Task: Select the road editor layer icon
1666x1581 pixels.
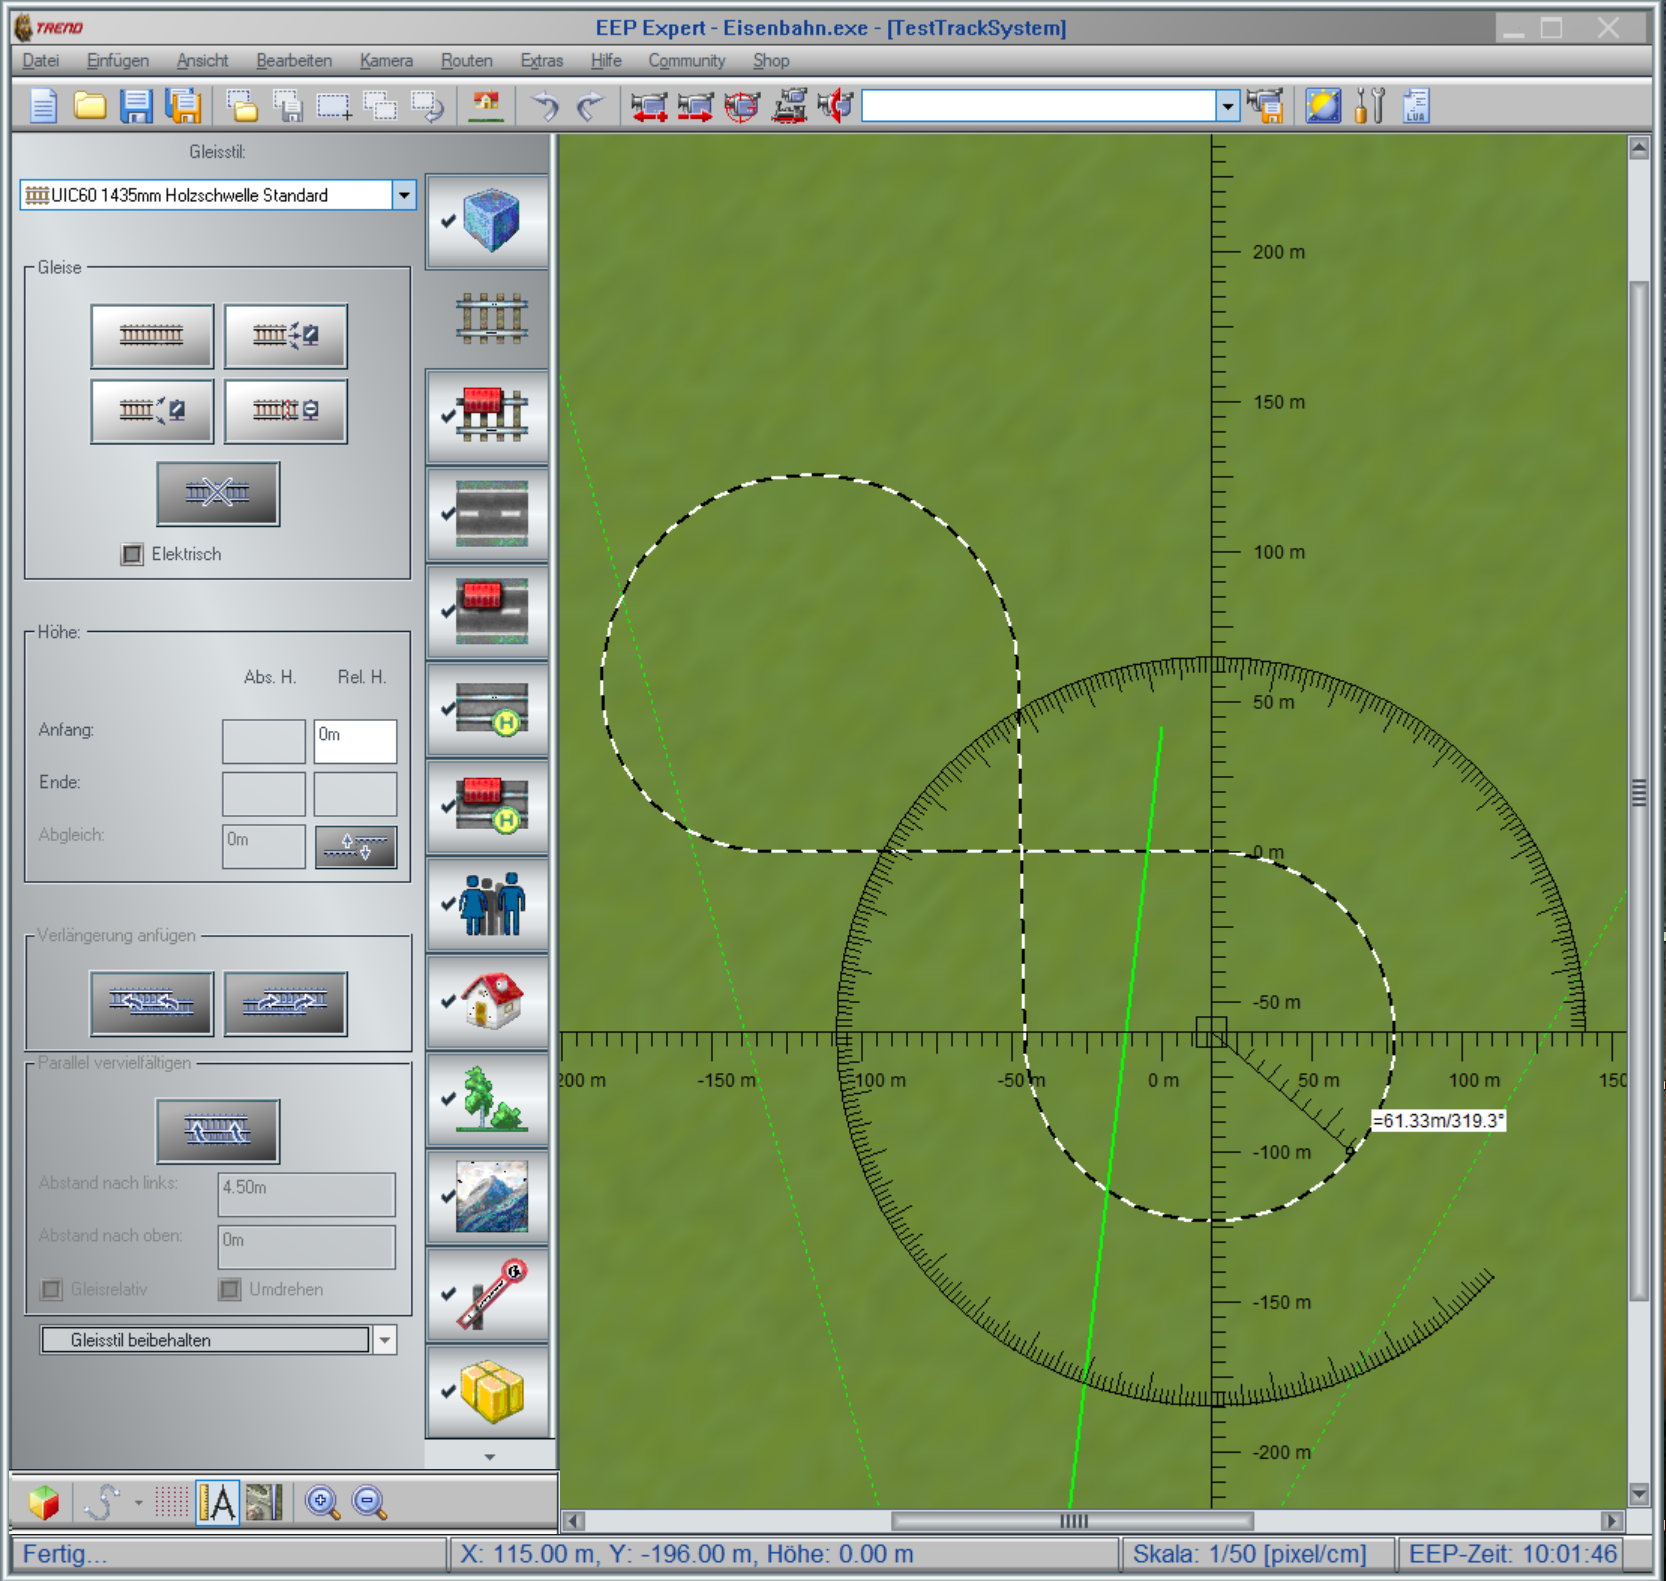Action: [491, 513]
